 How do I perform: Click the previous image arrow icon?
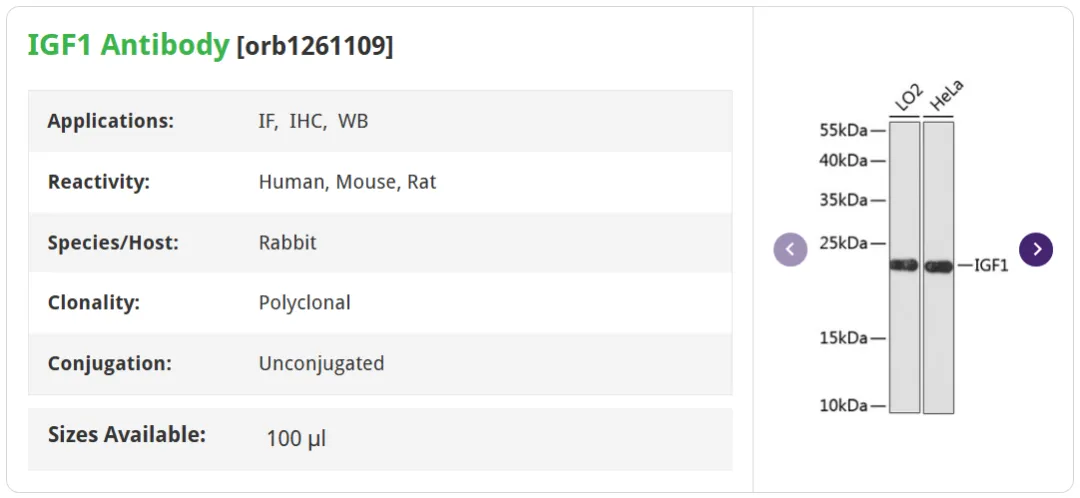[790, 249]
